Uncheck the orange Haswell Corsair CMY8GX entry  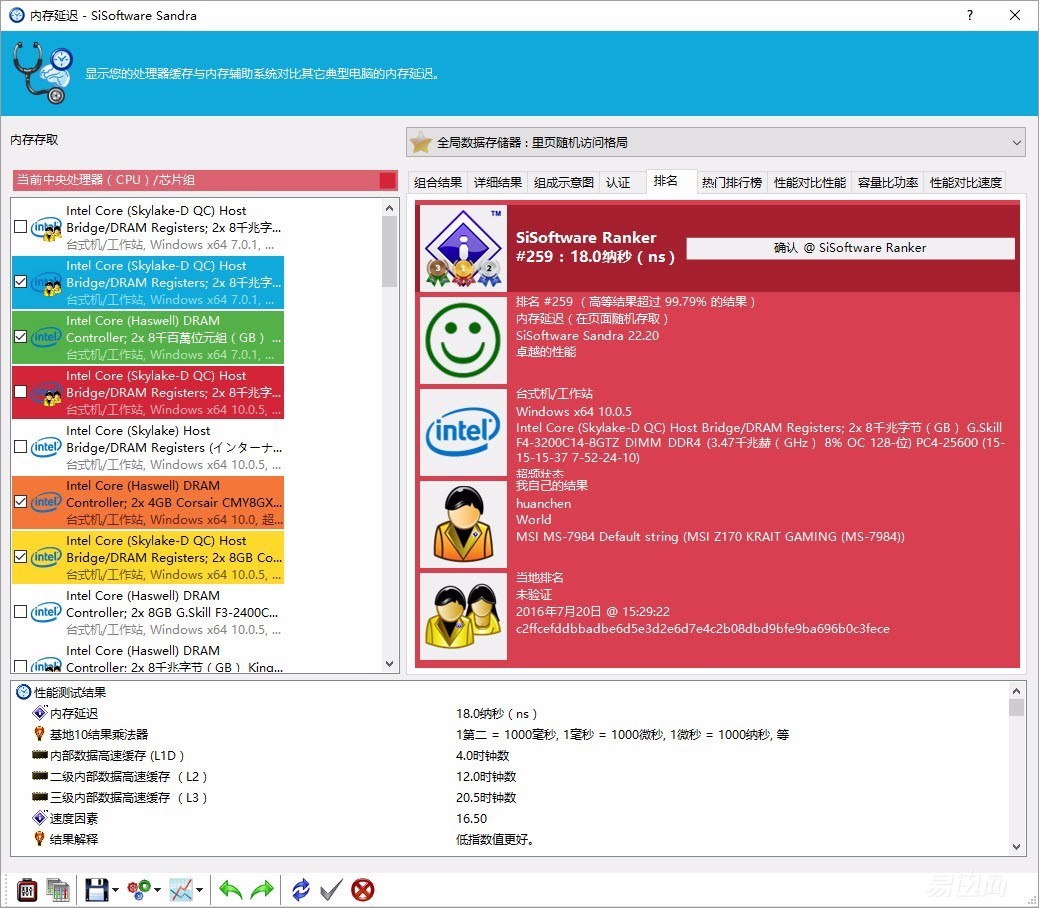21,502
